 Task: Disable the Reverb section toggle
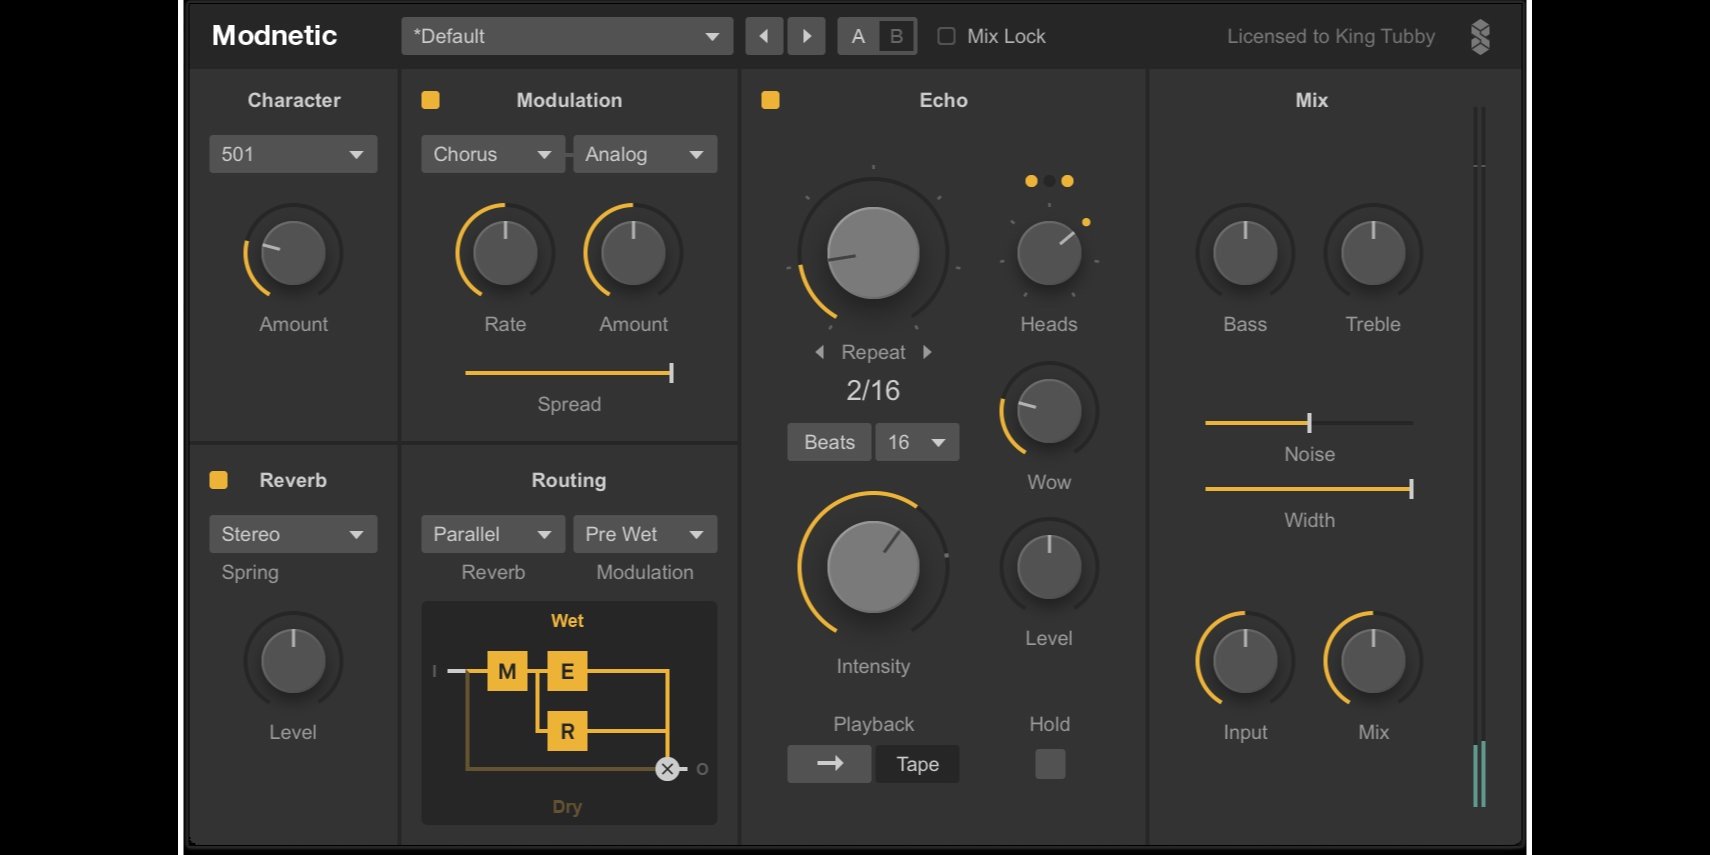point(218,480)
